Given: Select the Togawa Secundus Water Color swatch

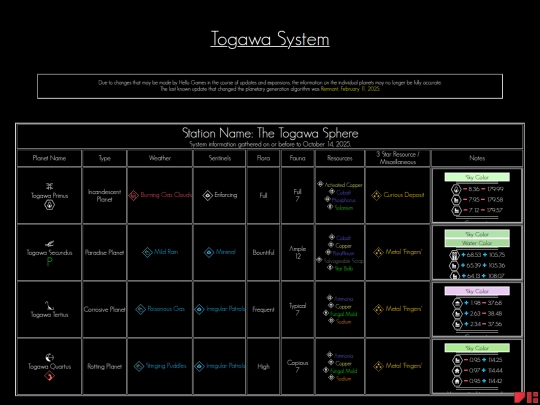Looking at the screenshot, I should tap(477, 243).
